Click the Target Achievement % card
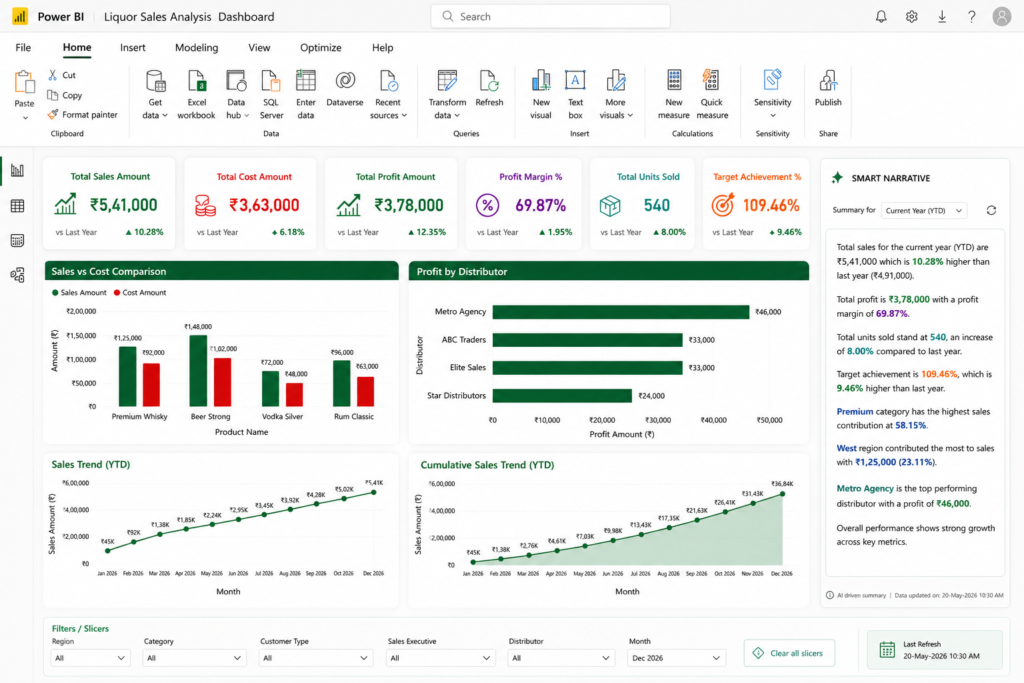Image resolution: width=1024 pixels, height=683 pixels. 756,204
